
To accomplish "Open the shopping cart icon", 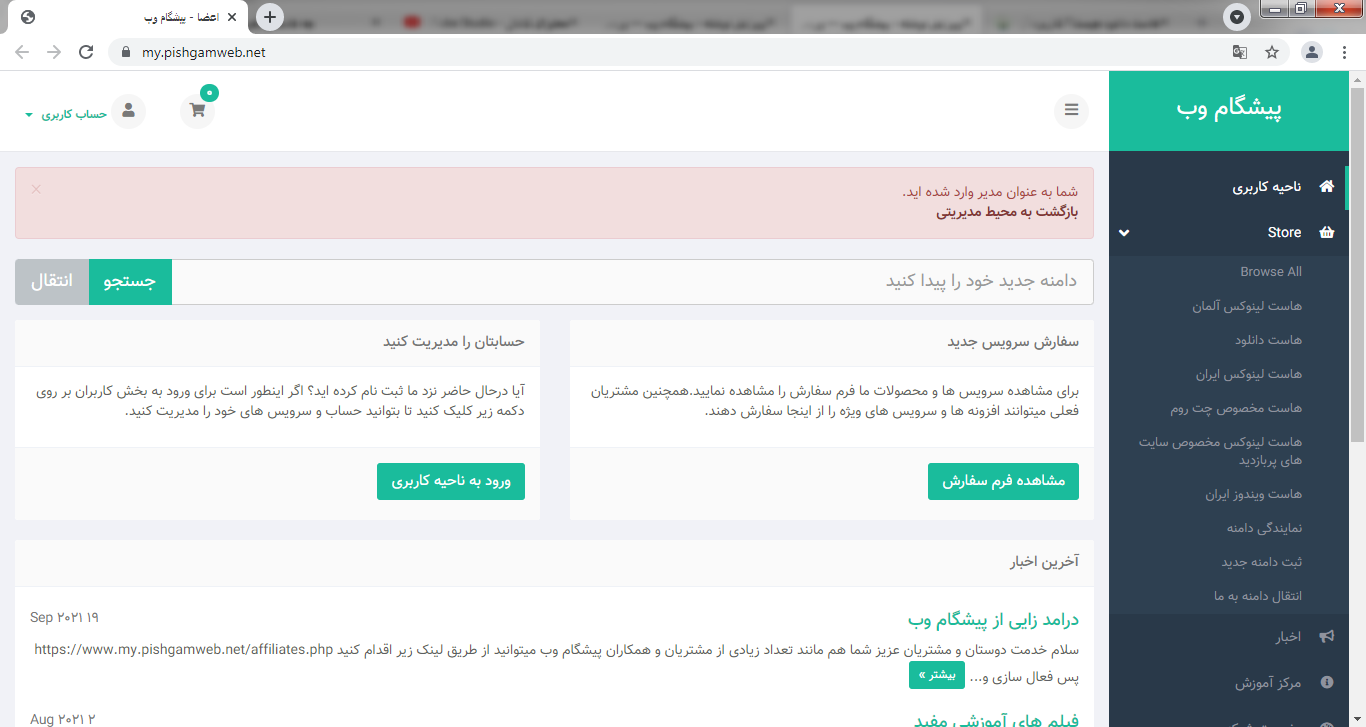I will 198,111.
